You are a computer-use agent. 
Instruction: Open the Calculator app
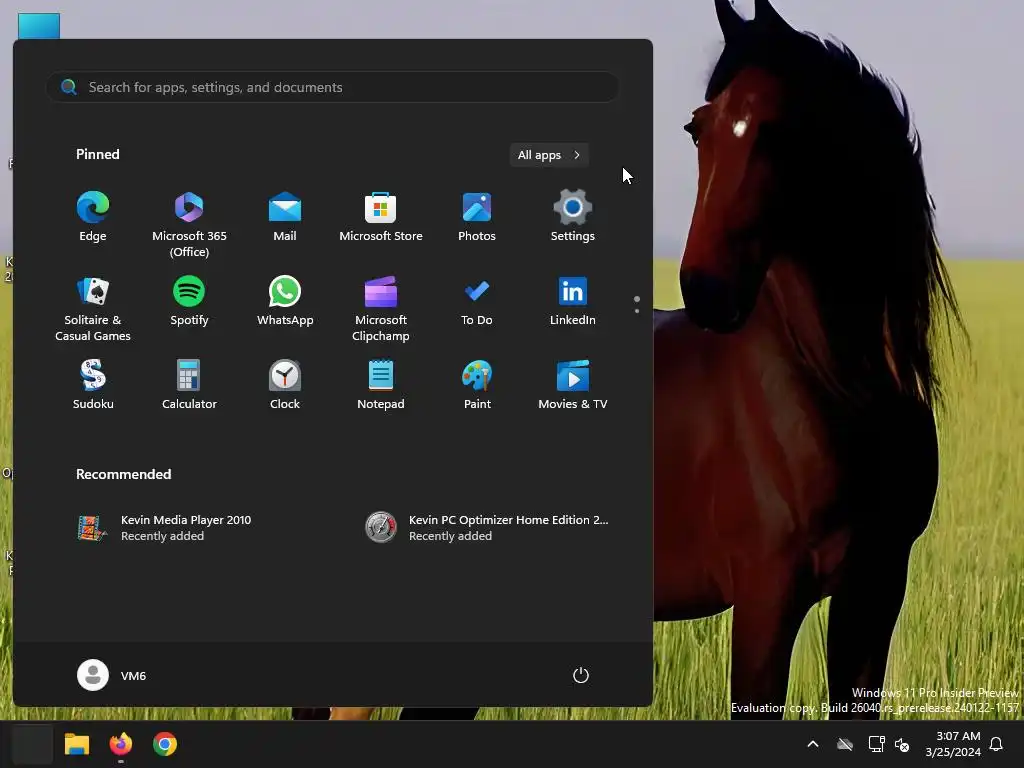pos(189,385)
